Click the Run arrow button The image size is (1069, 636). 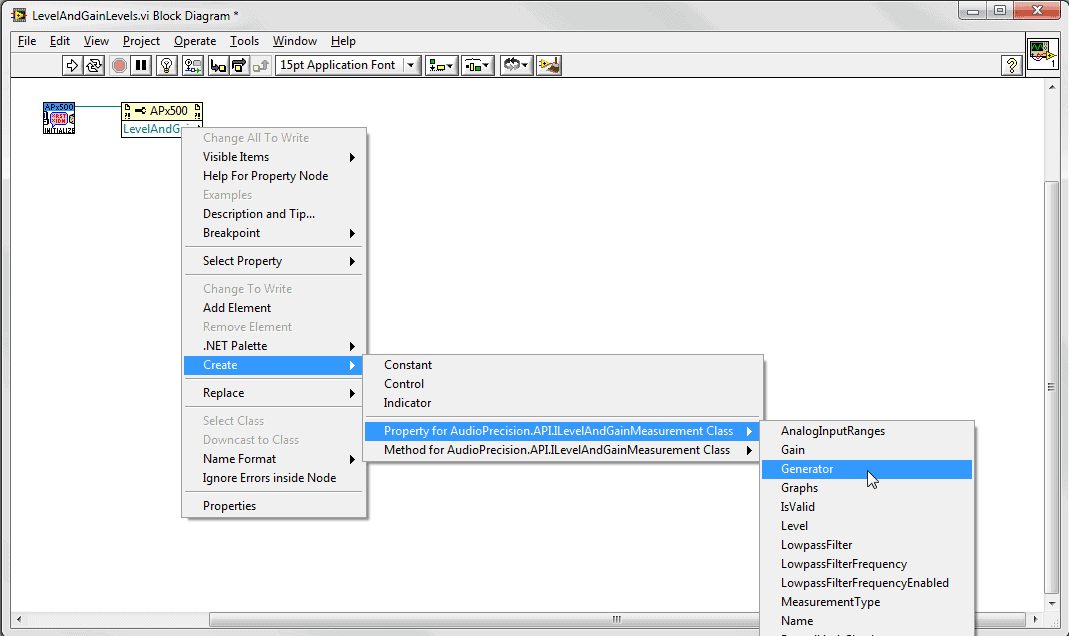[x=72, y=65]
